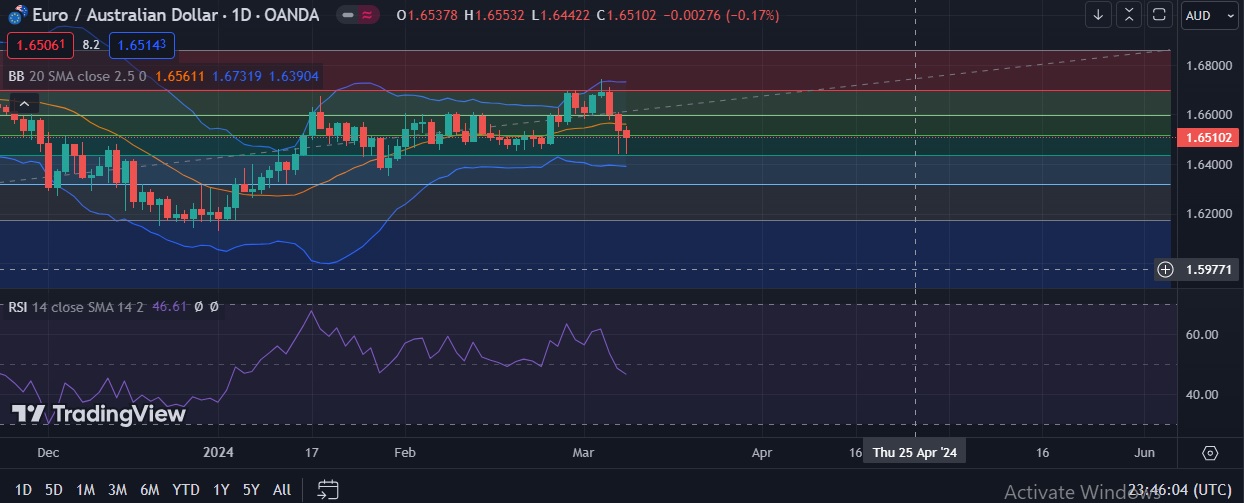This screenshot has width=1244, height=503.
Task: Click the BB upper band value 1.67319
Action: pos(237,75)
